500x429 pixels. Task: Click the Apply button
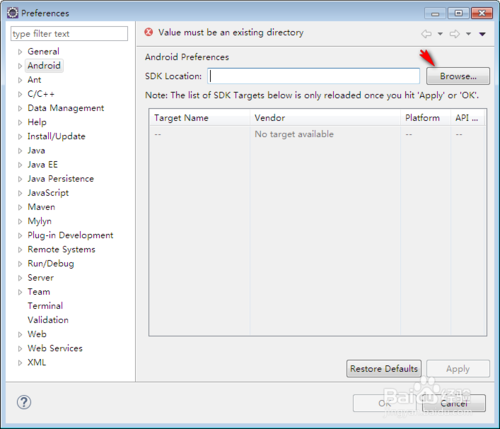(x=458, y=369)
